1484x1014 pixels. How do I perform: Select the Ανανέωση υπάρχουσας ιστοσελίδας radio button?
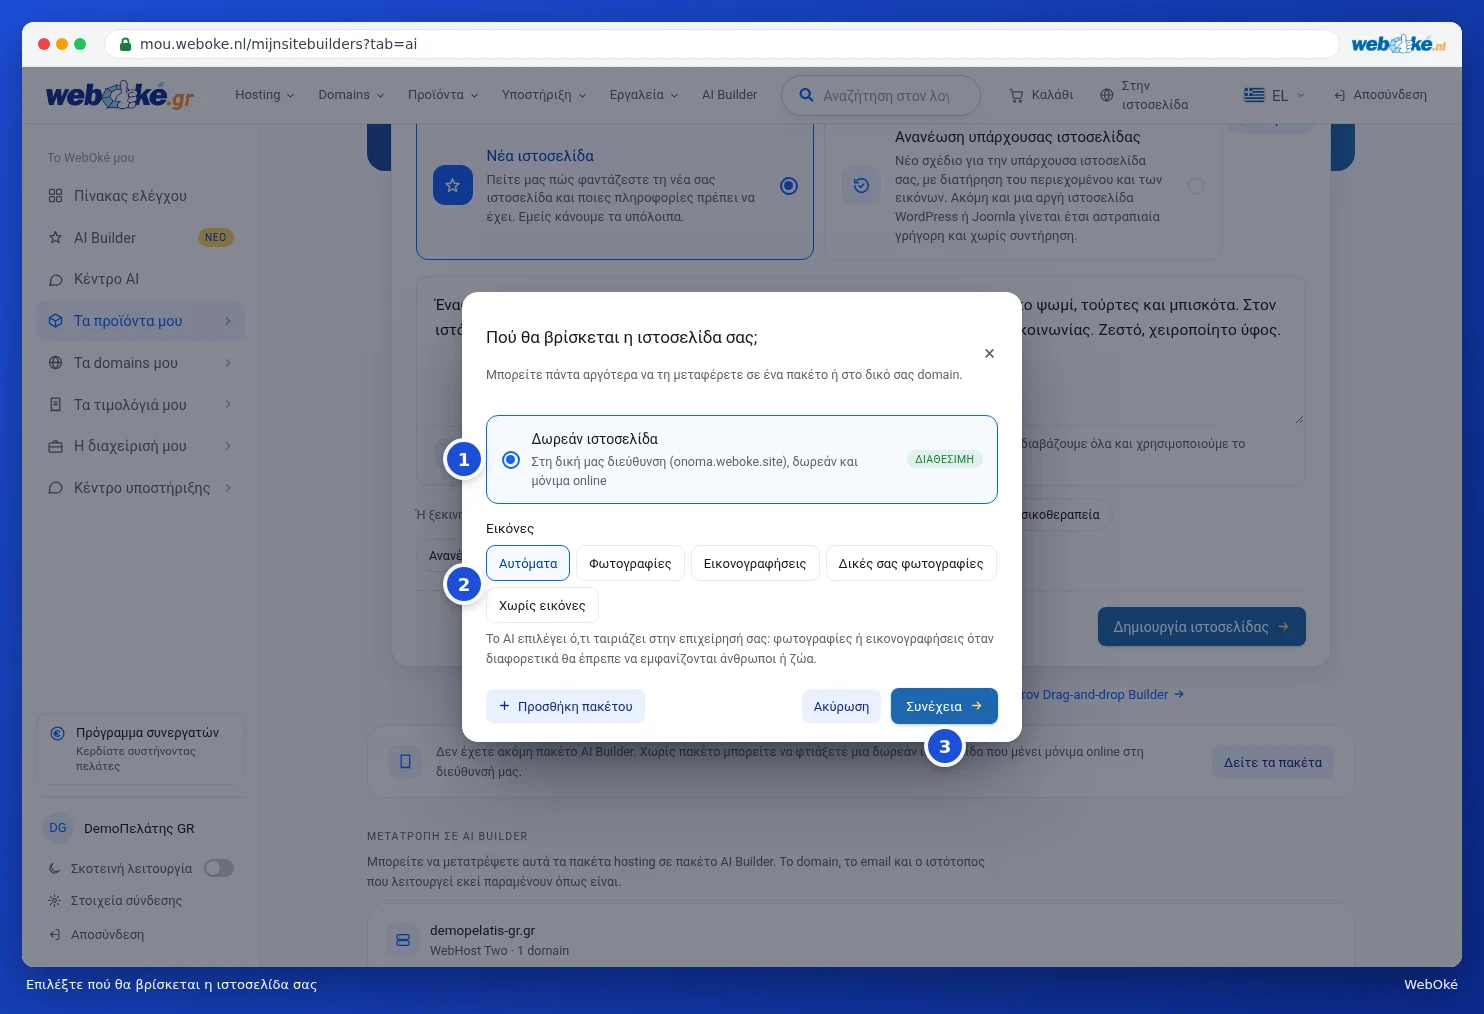(x=1196, y=186)
